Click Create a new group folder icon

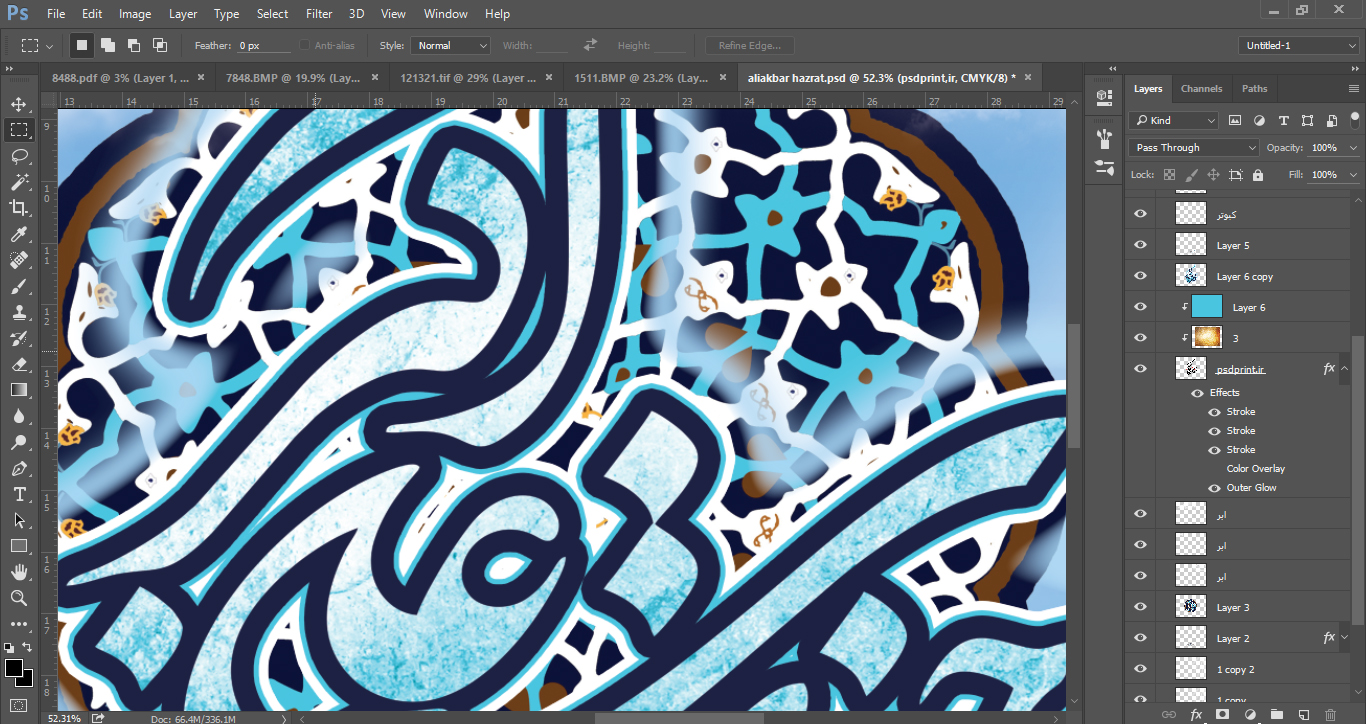pos(1276,714)
